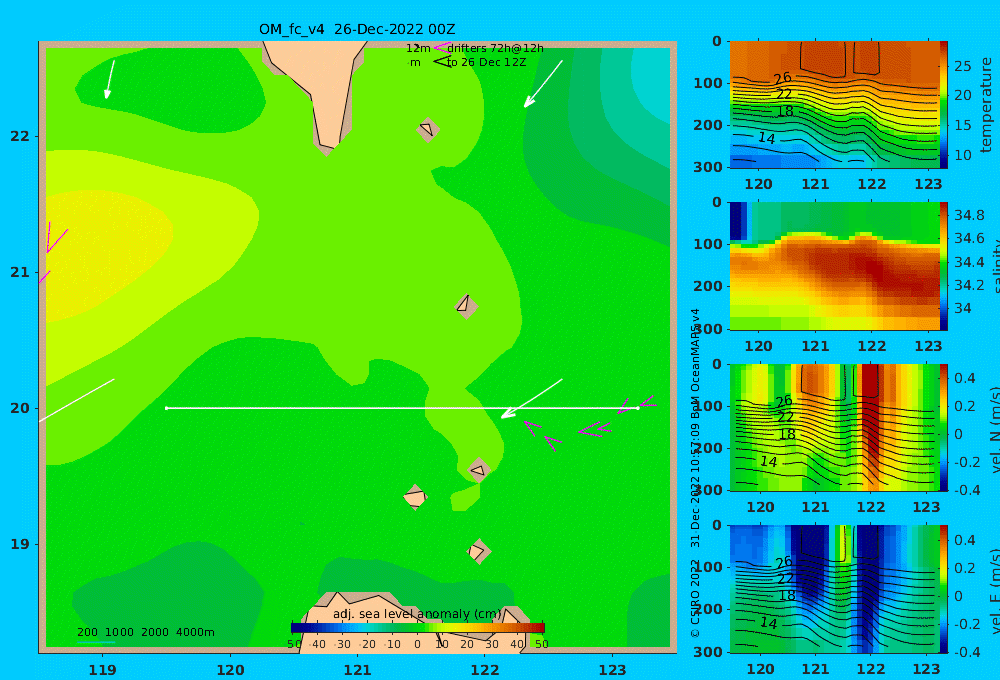
Task: Click the 'vel. N (m/s)' axis label
Action: point(994,431)
